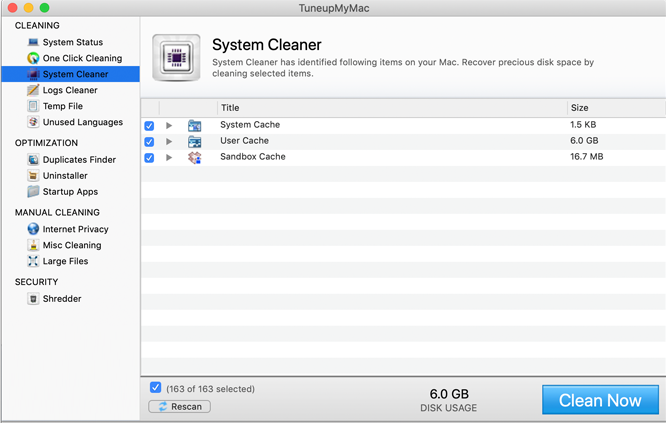Click the Misc Cleaning broom icon
The width and height of the screenshot is (666, 423).
(33, 245)
